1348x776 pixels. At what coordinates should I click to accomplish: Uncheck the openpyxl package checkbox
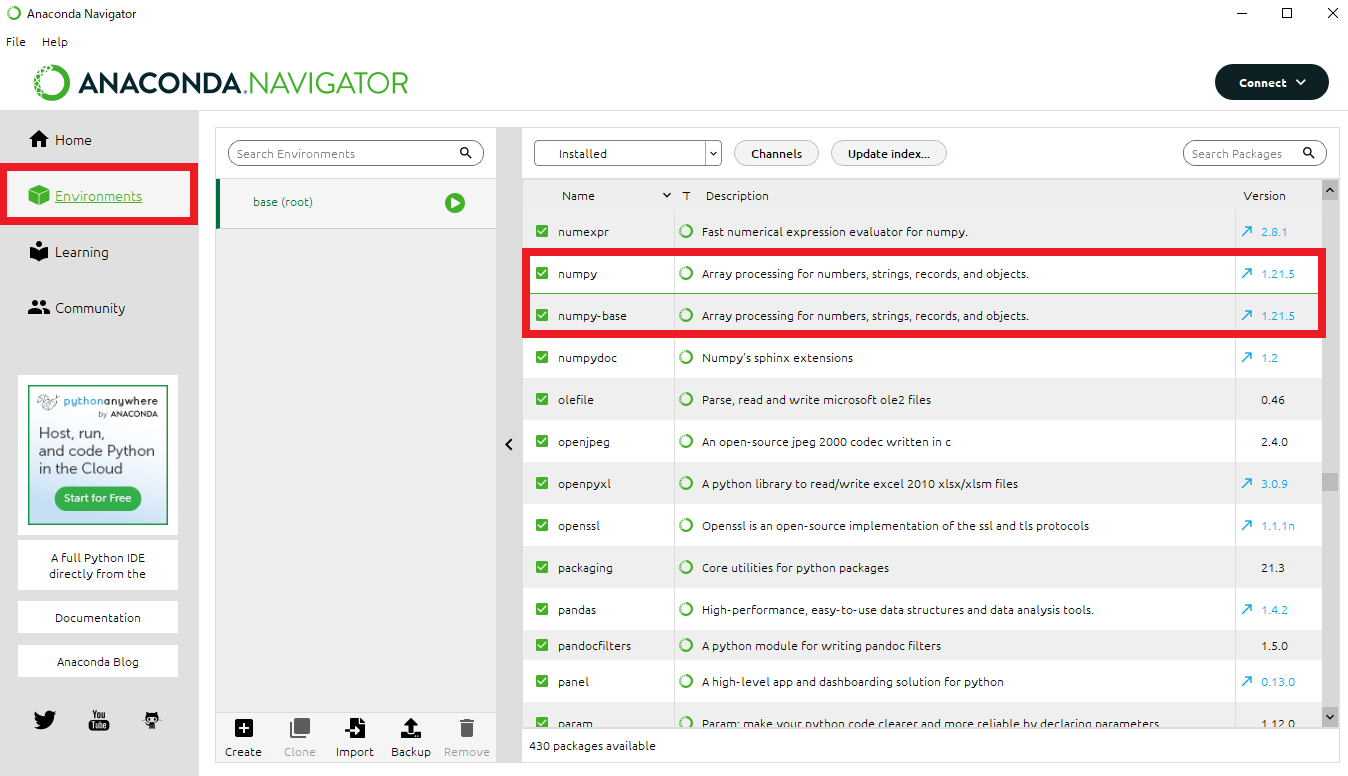coord(542,483)
